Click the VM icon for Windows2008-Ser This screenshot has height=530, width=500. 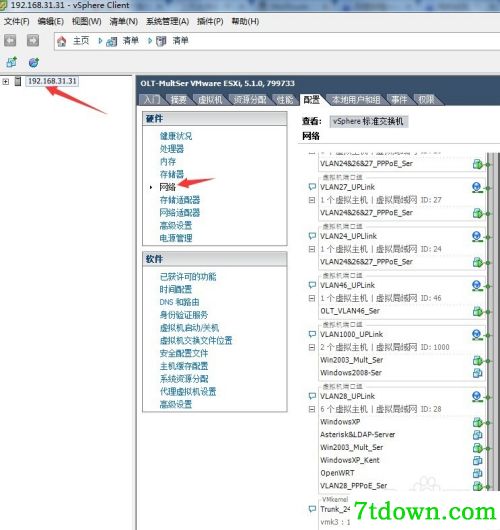pos(477,373)
